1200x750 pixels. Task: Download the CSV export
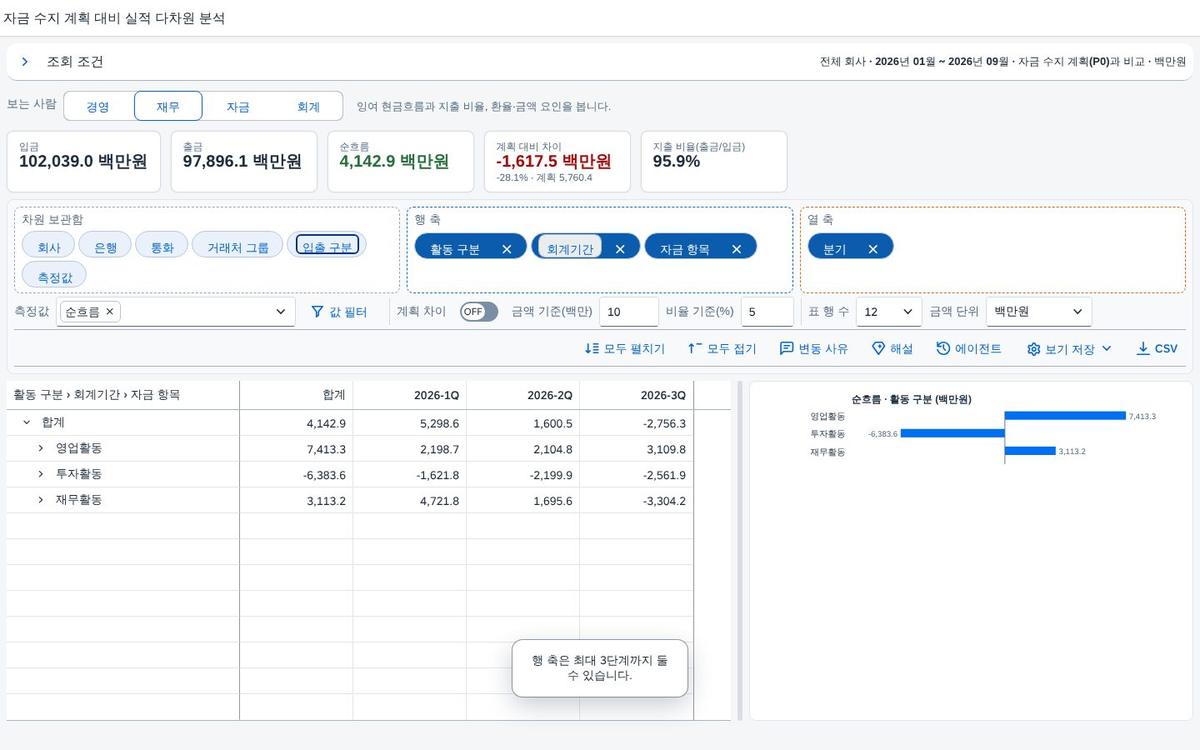(x=1157, y=349)
